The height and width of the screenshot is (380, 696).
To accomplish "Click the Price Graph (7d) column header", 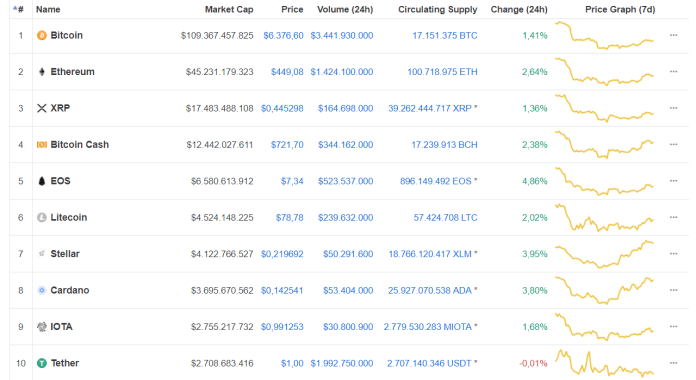I will 620,9.
